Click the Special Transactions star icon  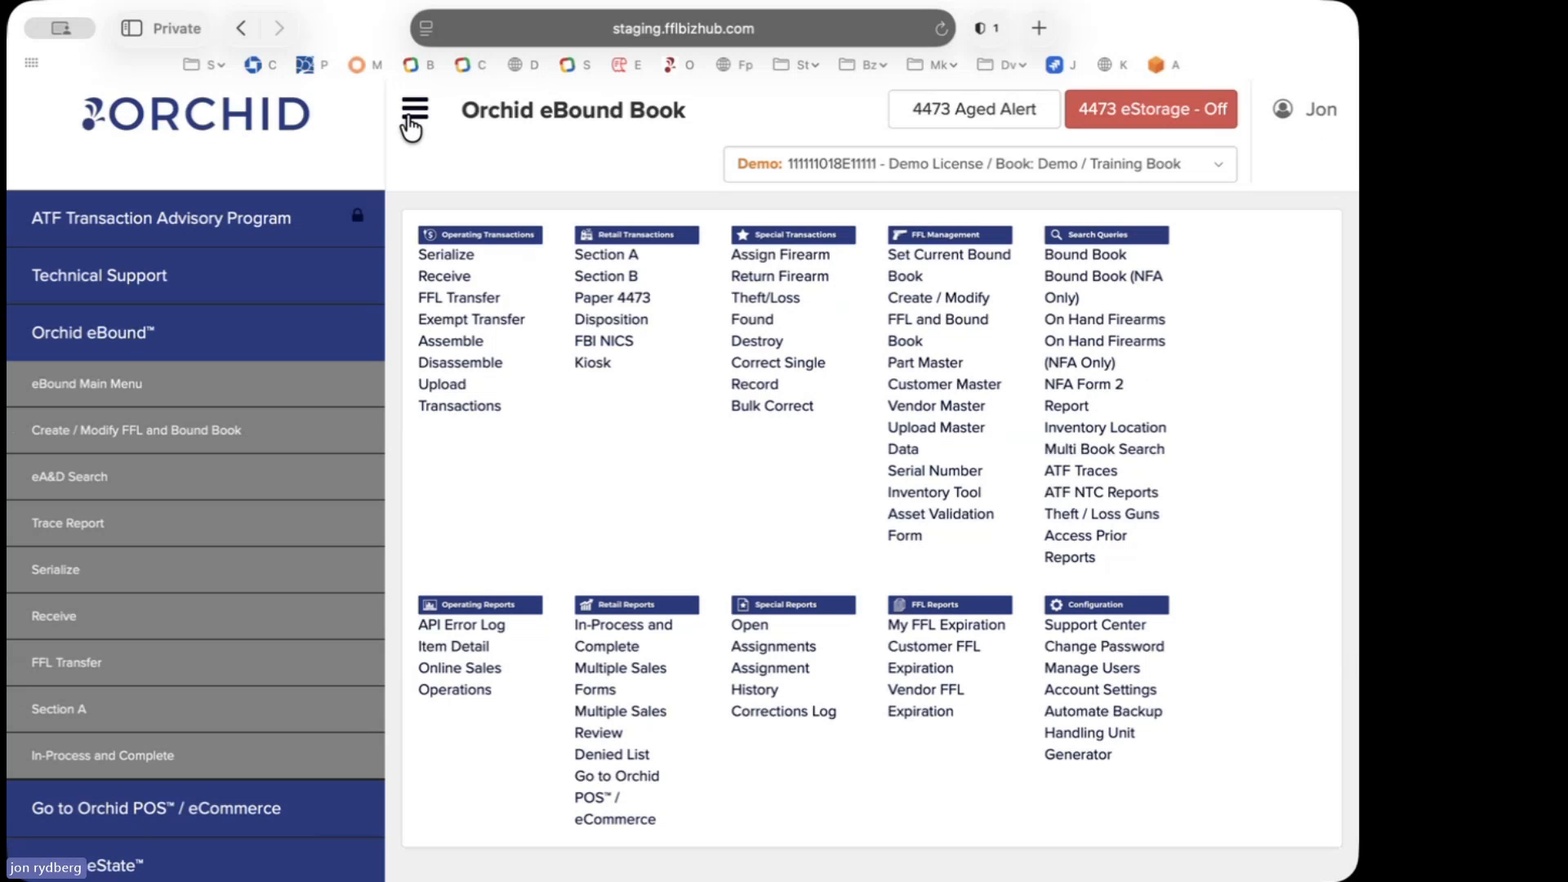tap(742, 235)
